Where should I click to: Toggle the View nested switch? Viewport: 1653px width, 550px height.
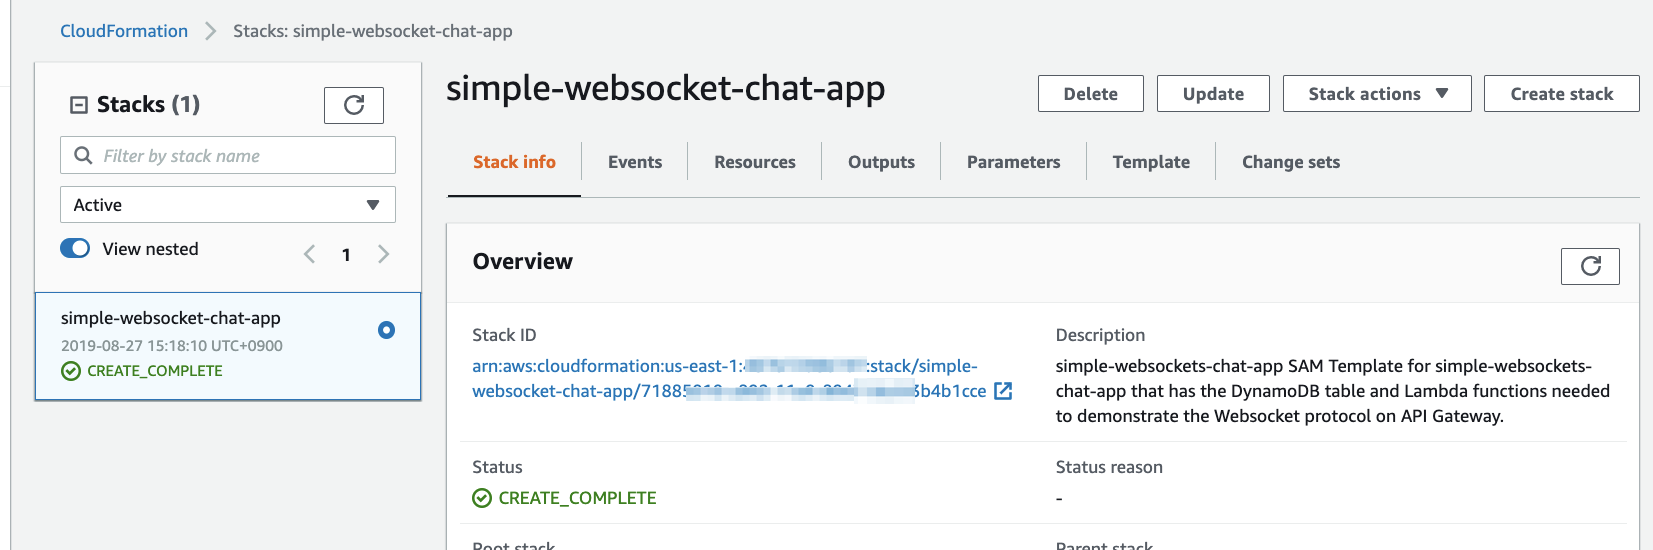pos(75,248)
